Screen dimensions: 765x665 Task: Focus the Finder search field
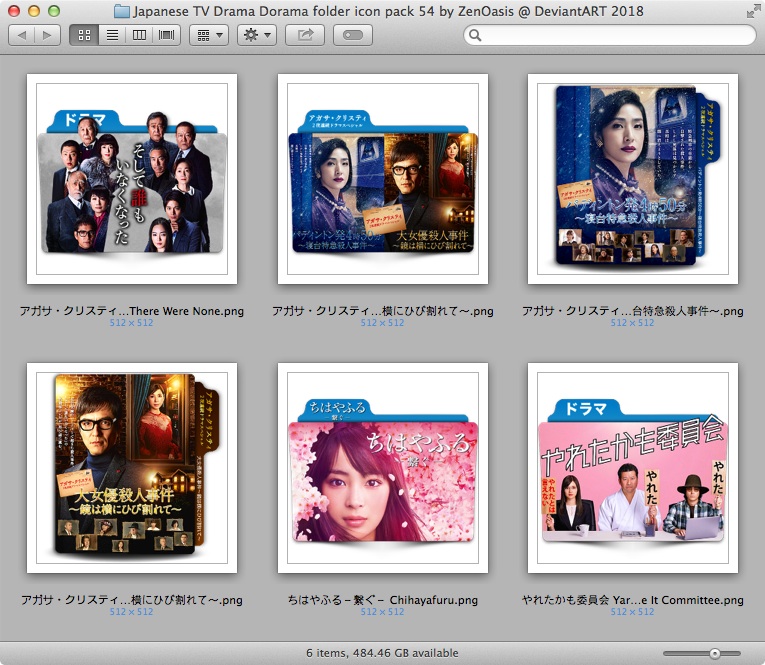(609, 35)
